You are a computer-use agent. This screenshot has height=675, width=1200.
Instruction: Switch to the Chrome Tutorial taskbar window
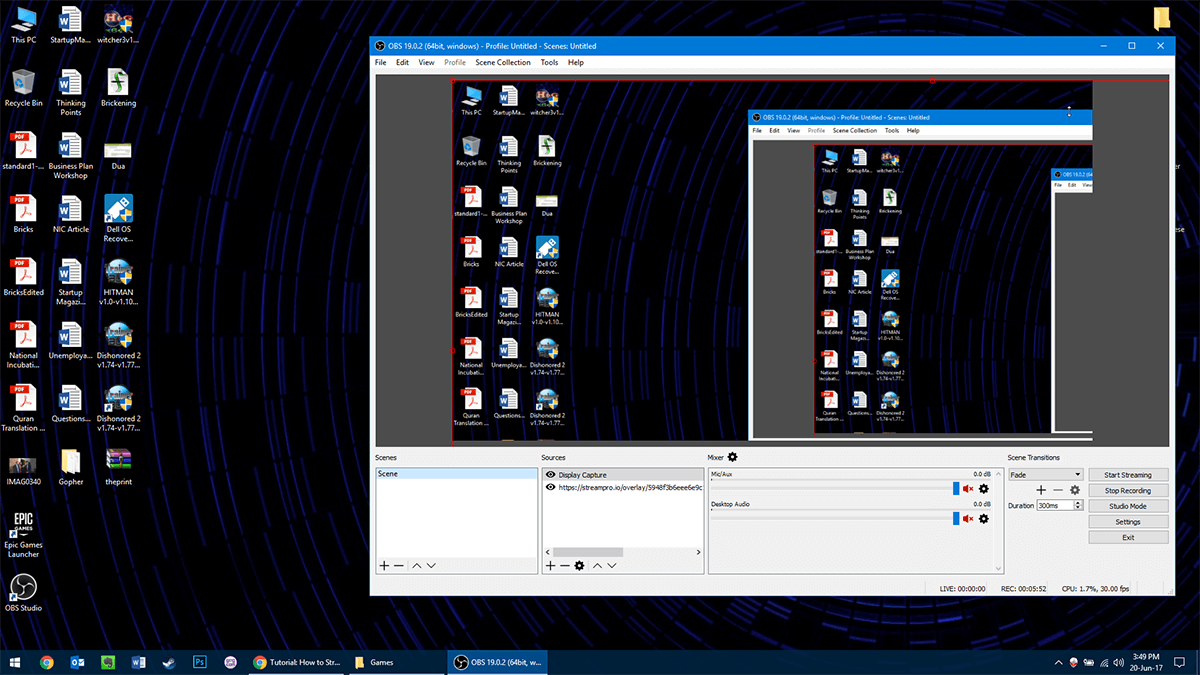[x=296, y=662]
